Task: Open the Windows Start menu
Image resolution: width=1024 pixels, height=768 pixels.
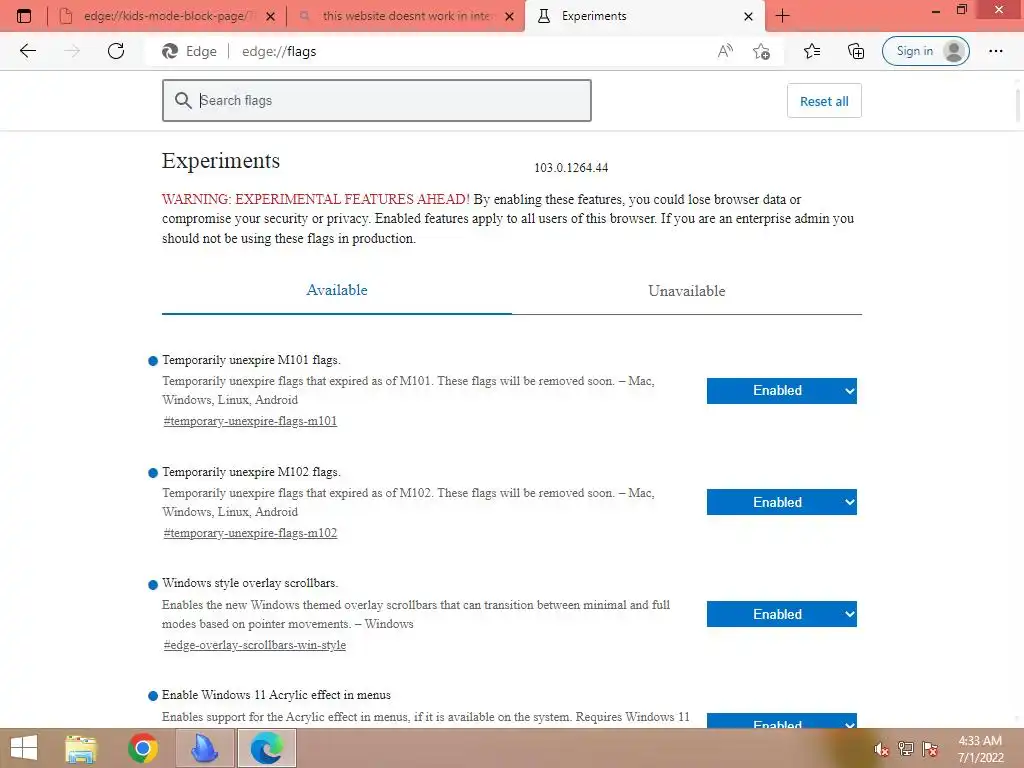Action: click(x=24, y=748)
